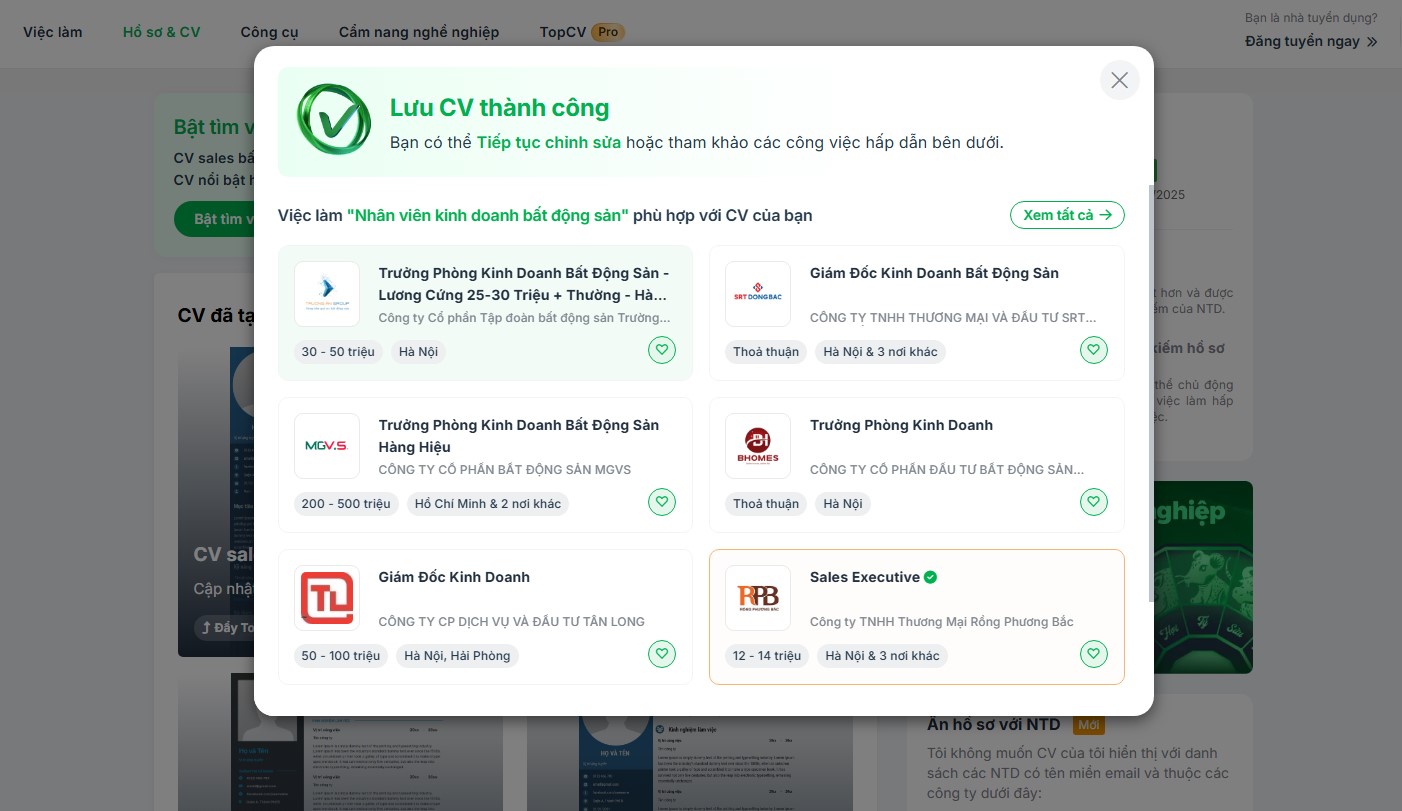Image resolution: width=1402 pixels, height=811 pixels.
Task: Open the Hồ sơ & CV menu
Action: [x=162, y=32]
